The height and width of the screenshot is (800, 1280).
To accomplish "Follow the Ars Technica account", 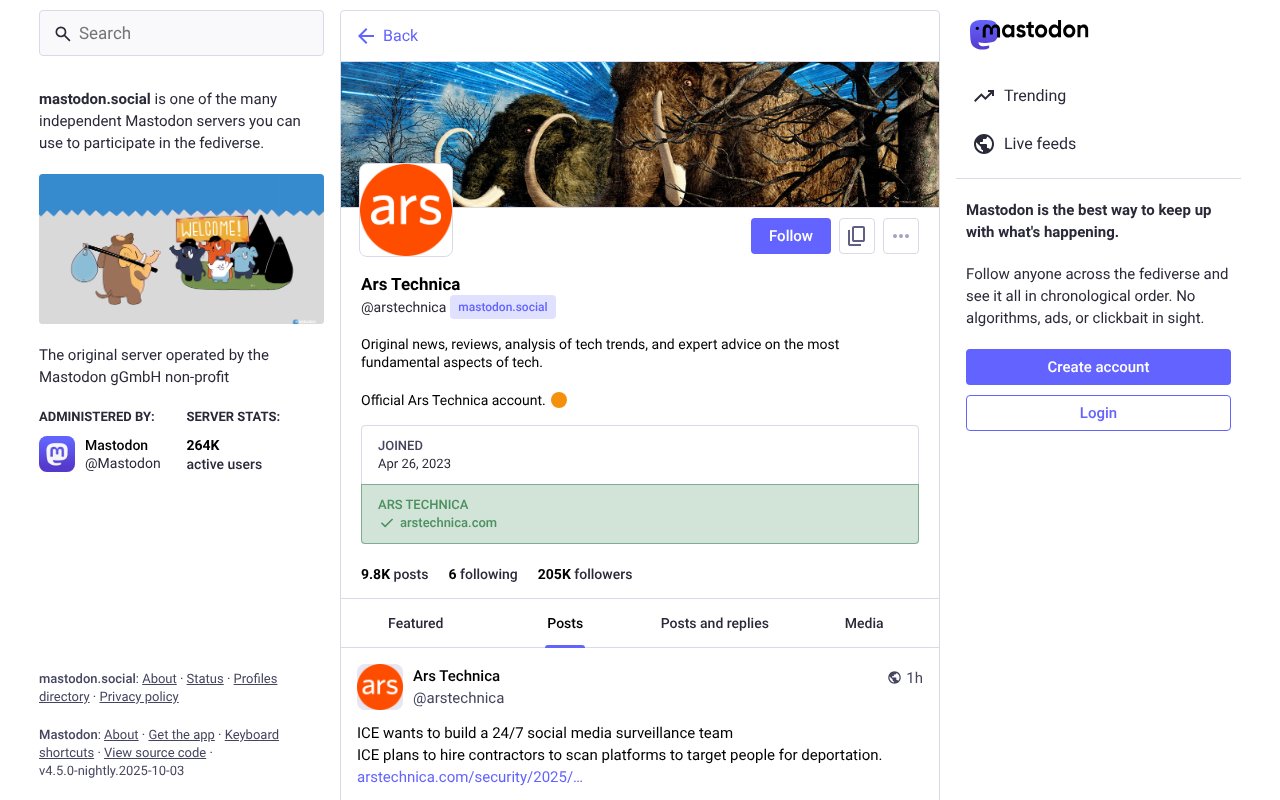I will [x=790, y=236].
